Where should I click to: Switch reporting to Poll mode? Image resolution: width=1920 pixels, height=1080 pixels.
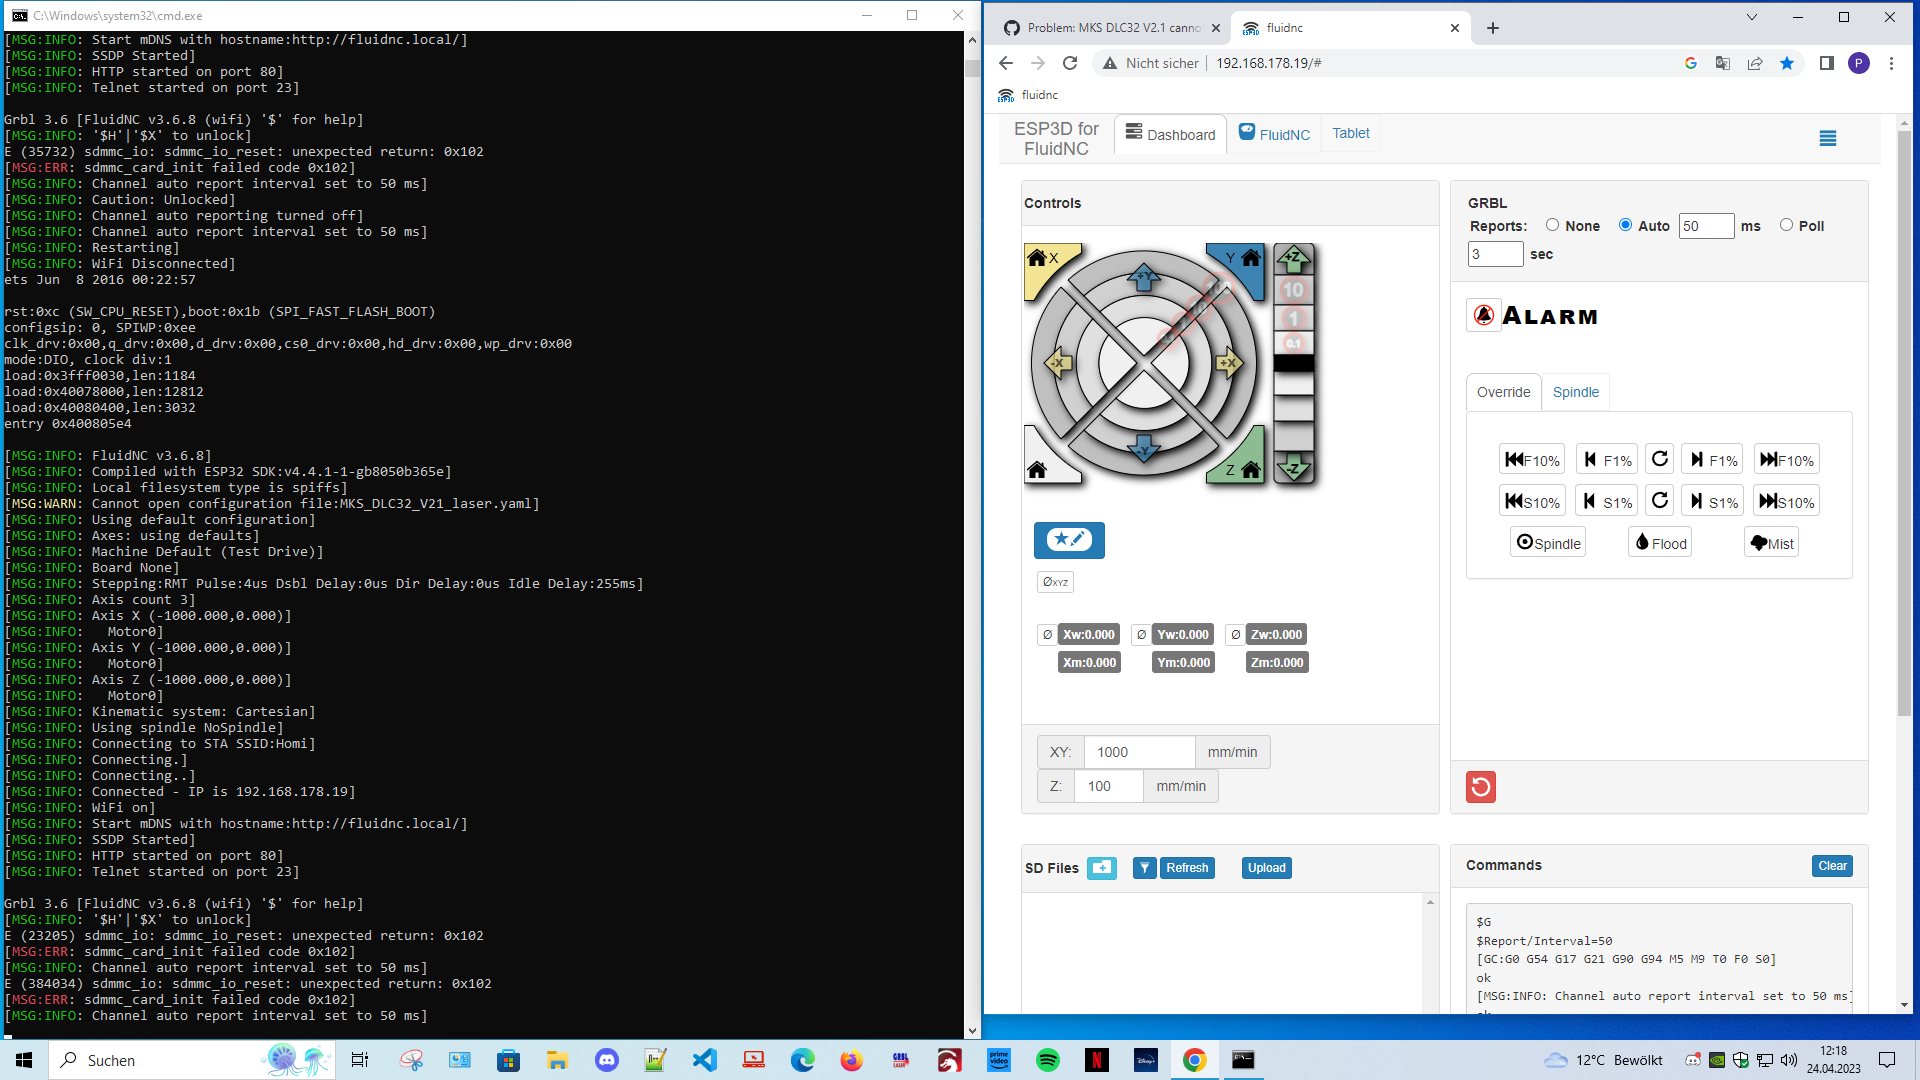pyautogui.click(x=1787, y=225)
